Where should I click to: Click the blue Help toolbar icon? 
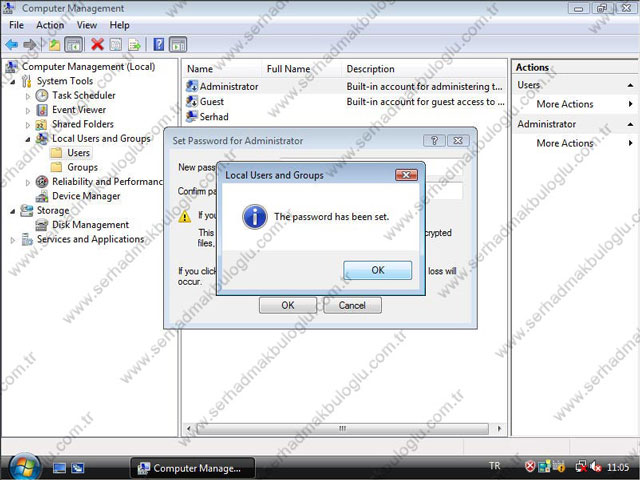pyautogui.click(x=159, y=44)
